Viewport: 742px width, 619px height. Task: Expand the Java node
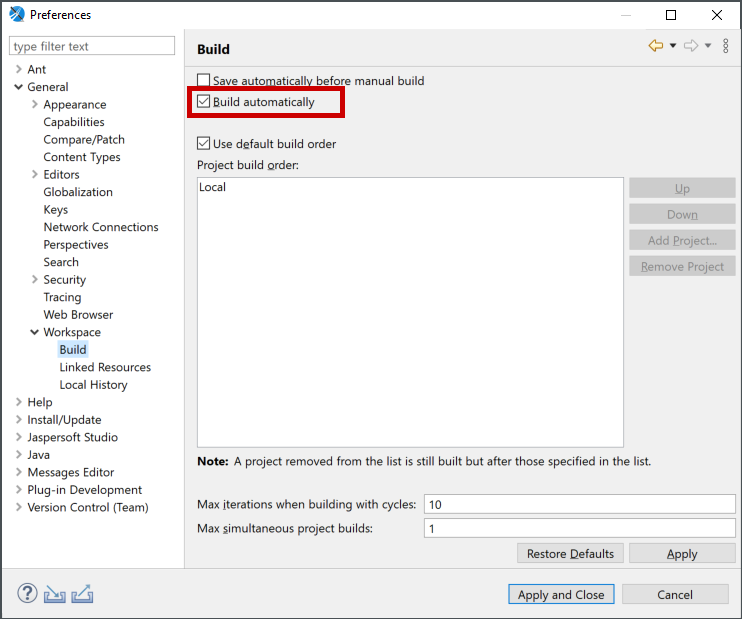[18, 454]
